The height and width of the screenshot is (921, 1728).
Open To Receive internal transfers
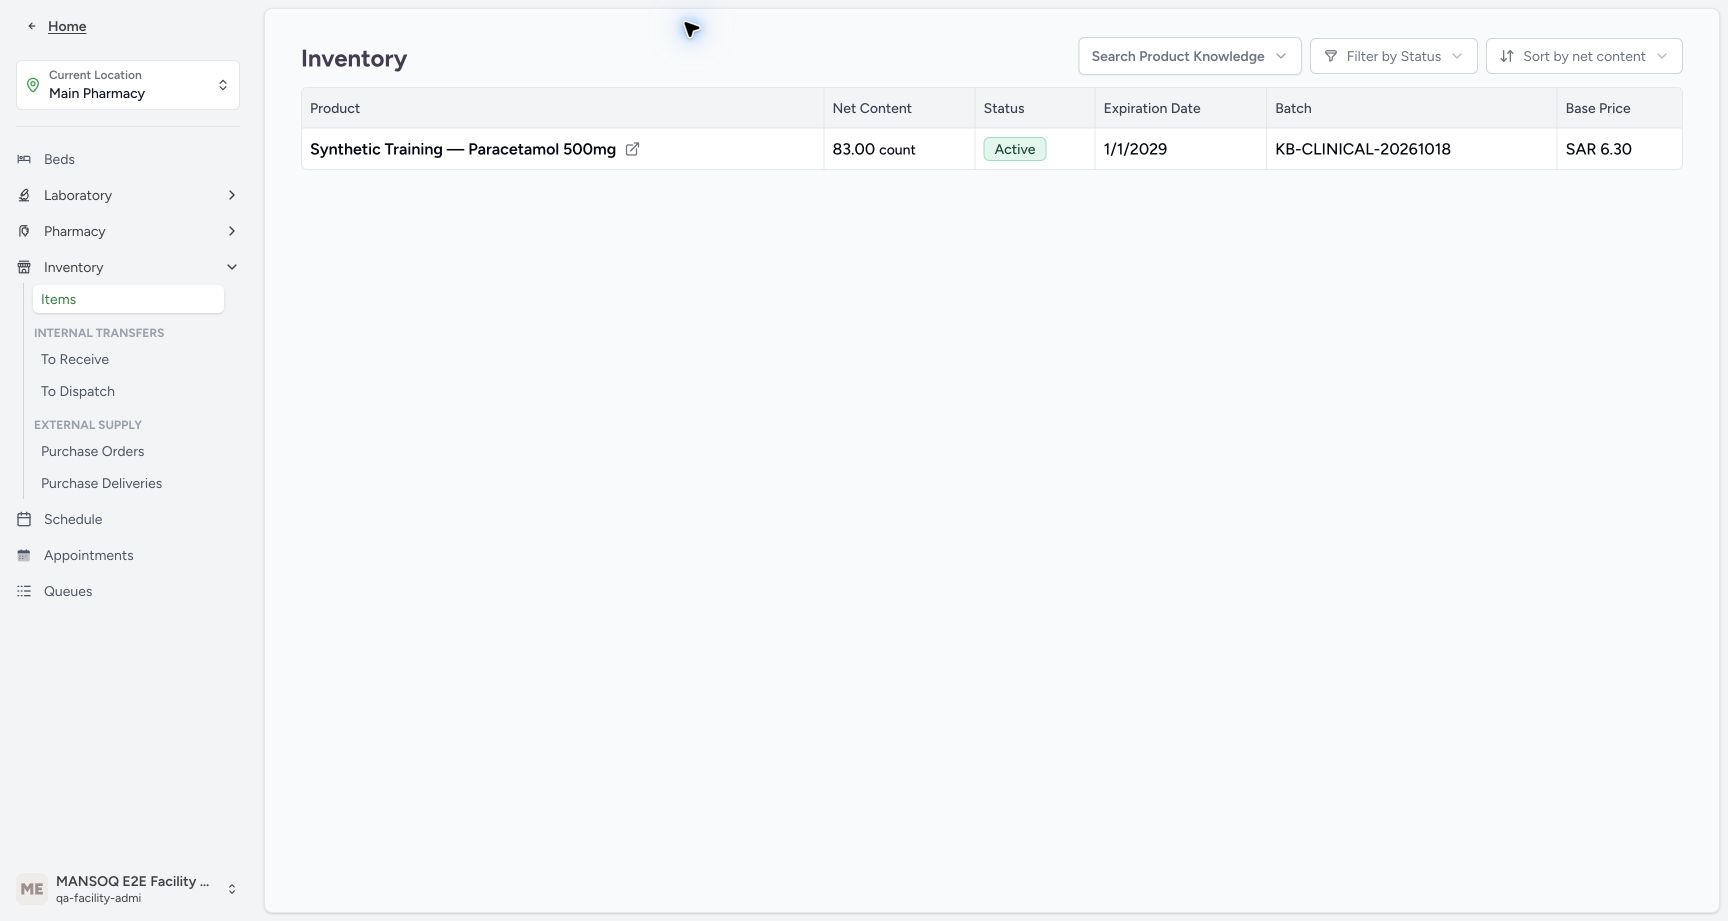pos(75,359)
